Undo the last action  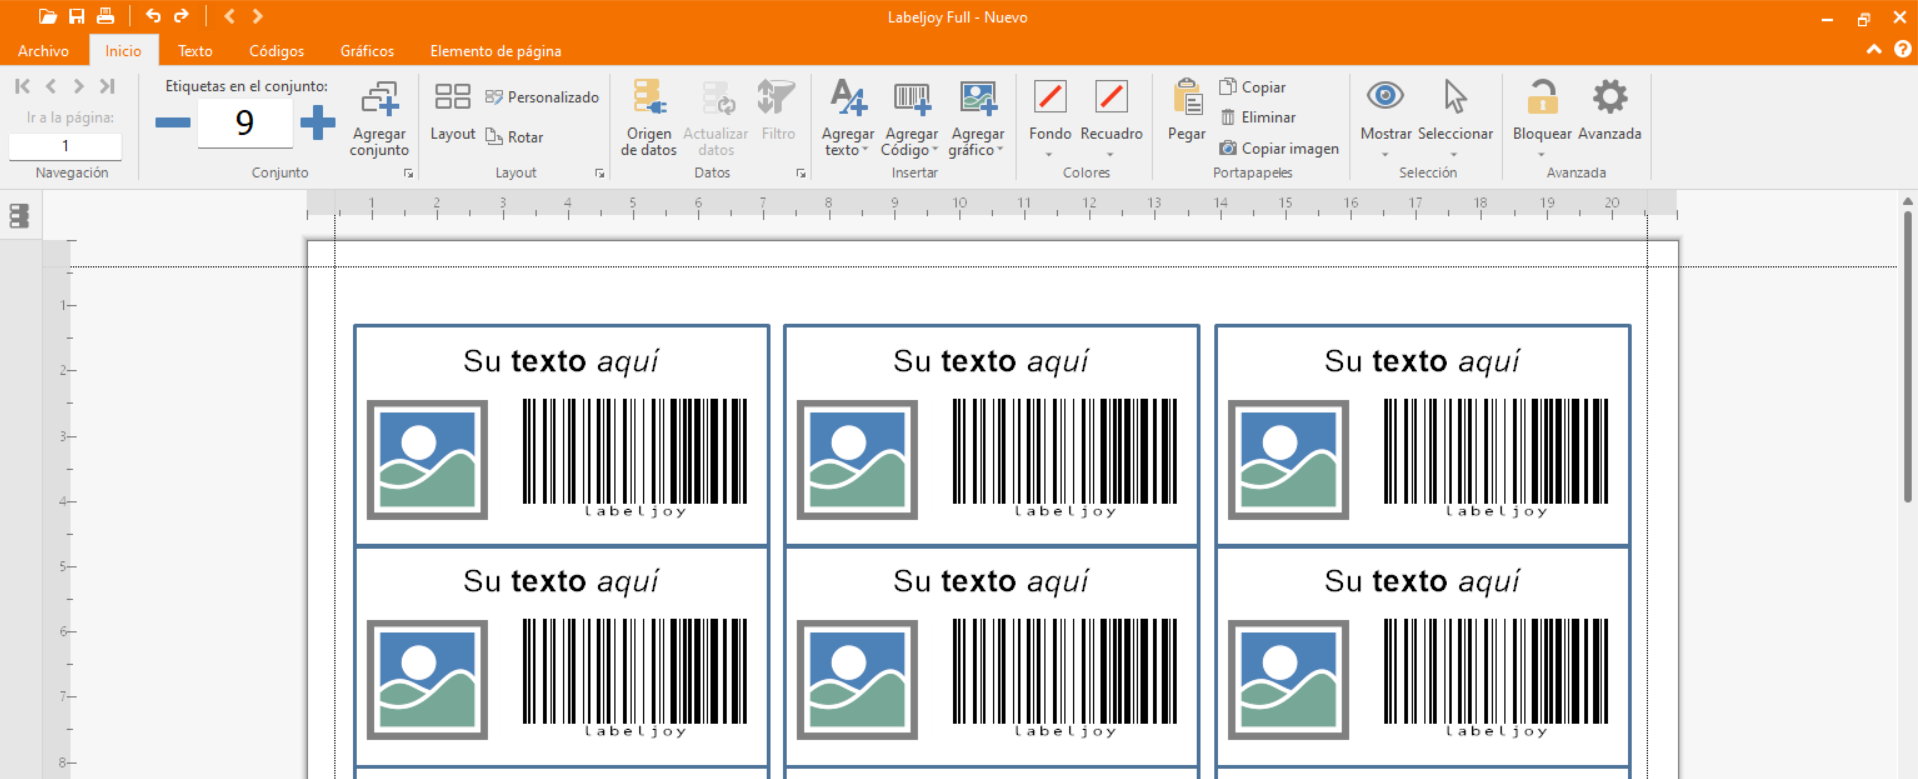pos(153,16)
